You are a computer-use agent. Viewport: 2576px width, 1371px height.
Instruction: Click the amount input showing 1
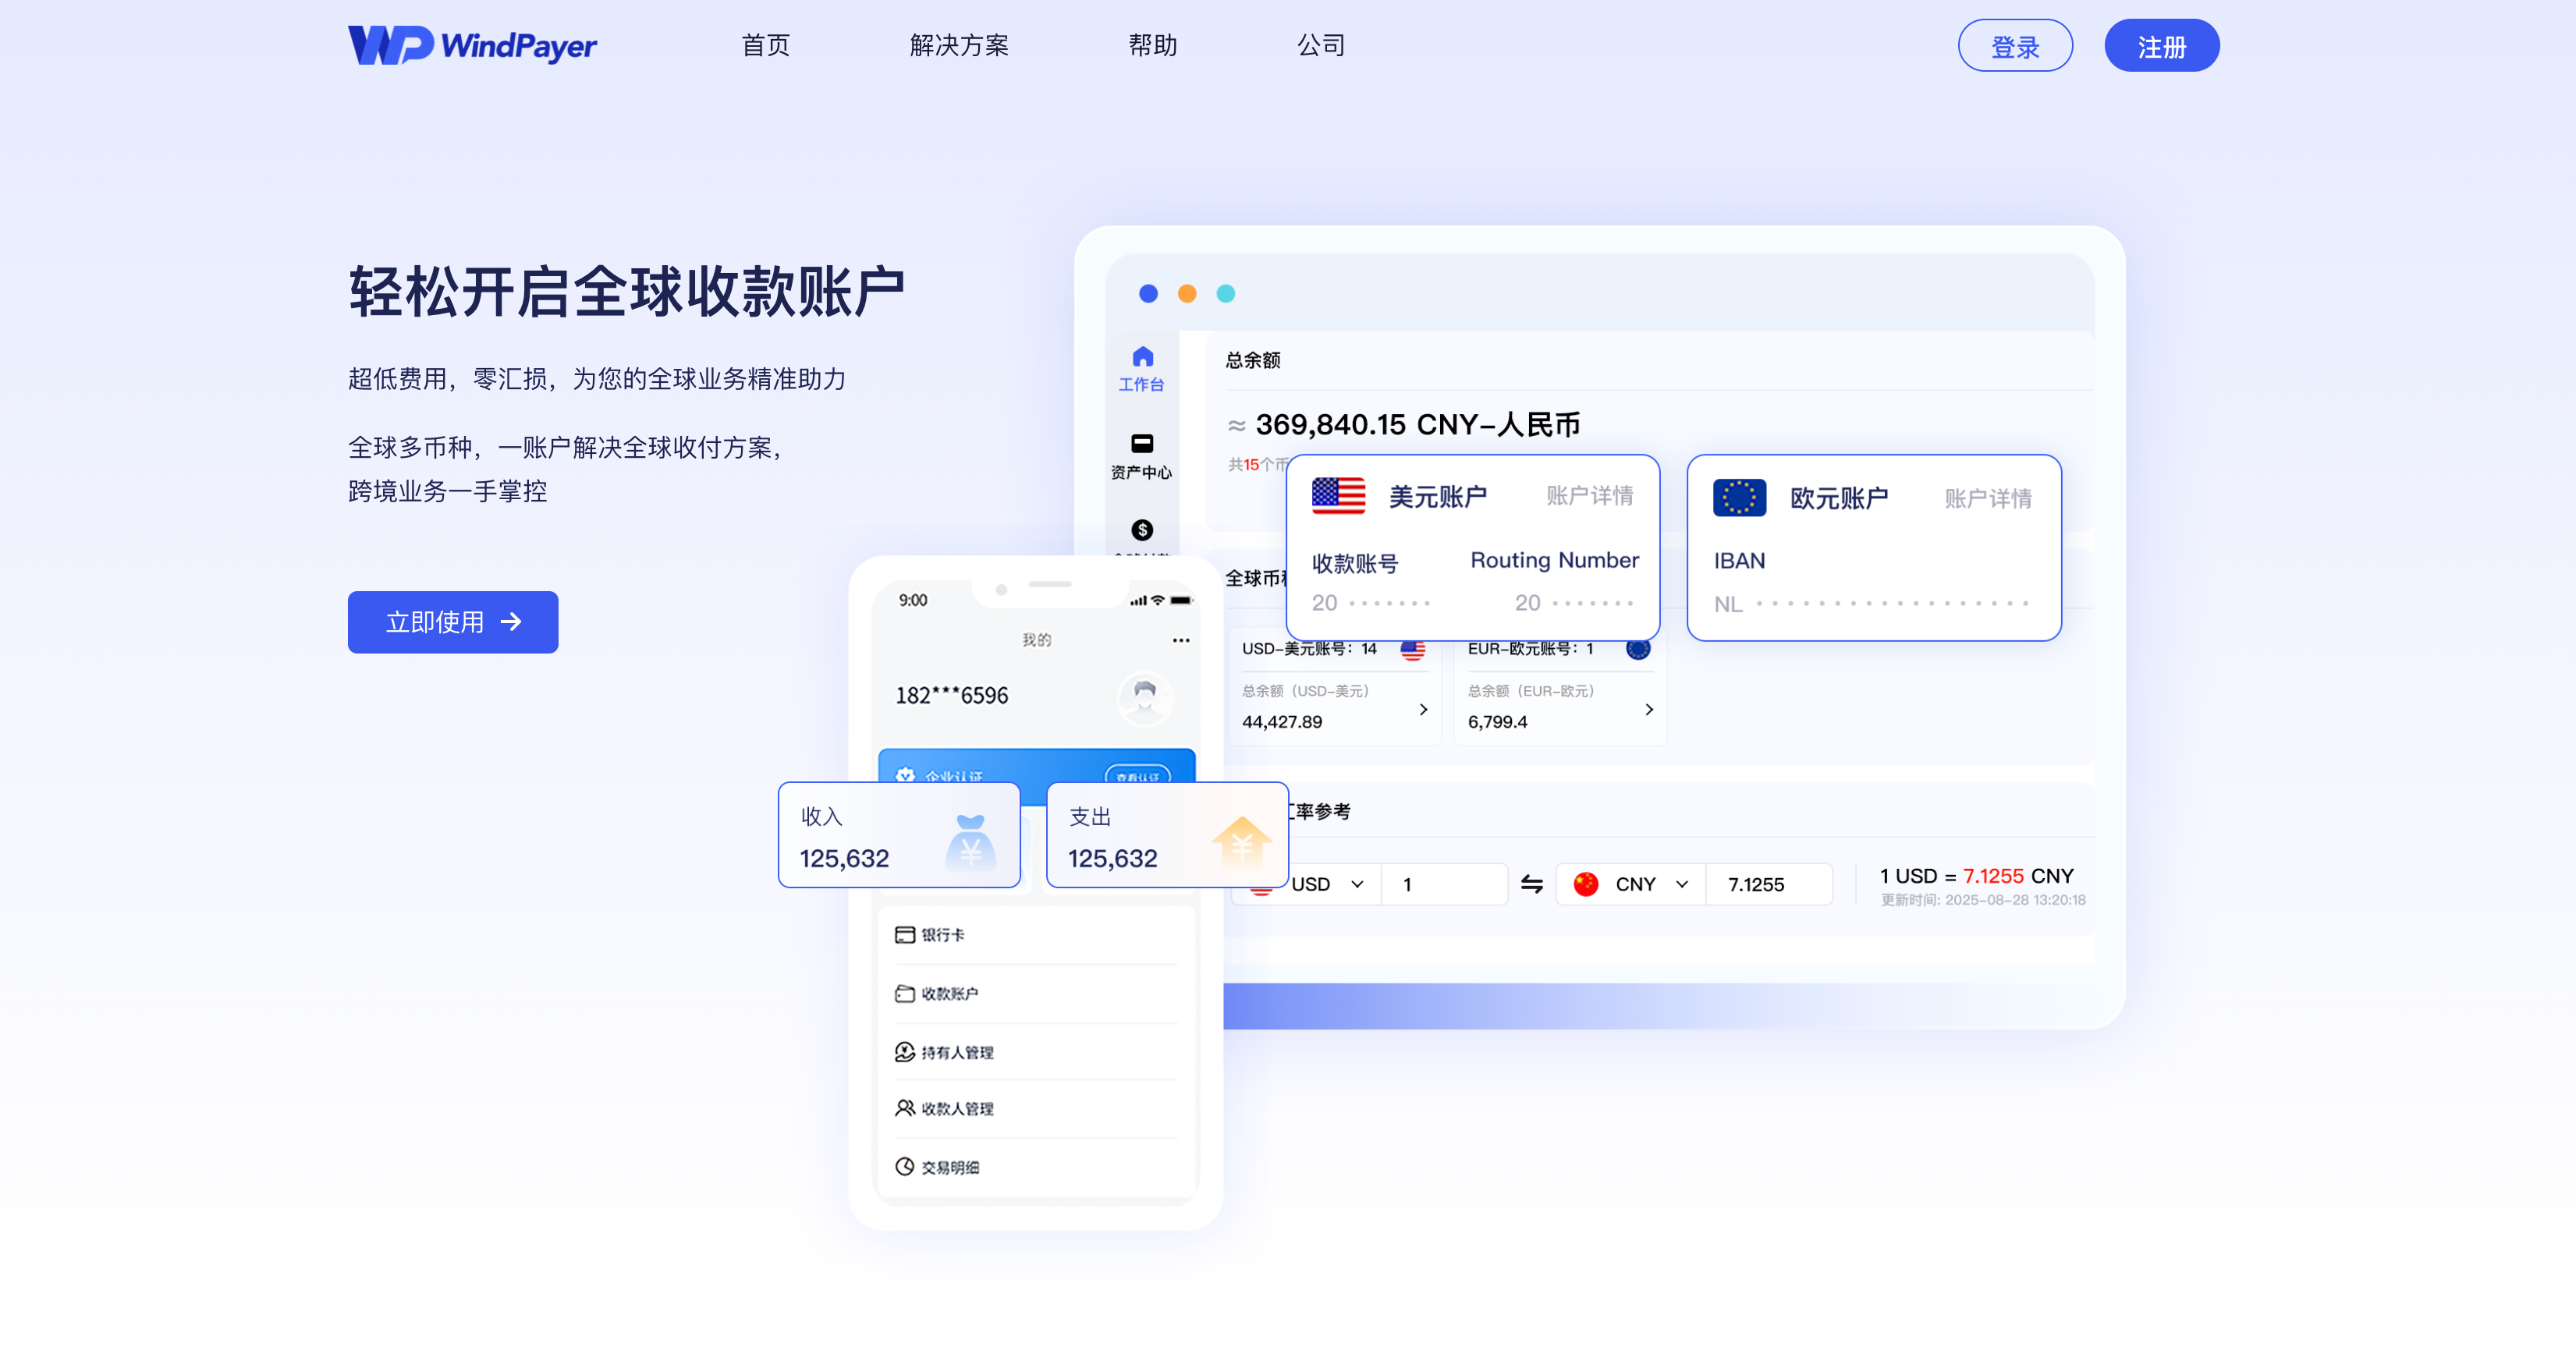pos(1444,884)
